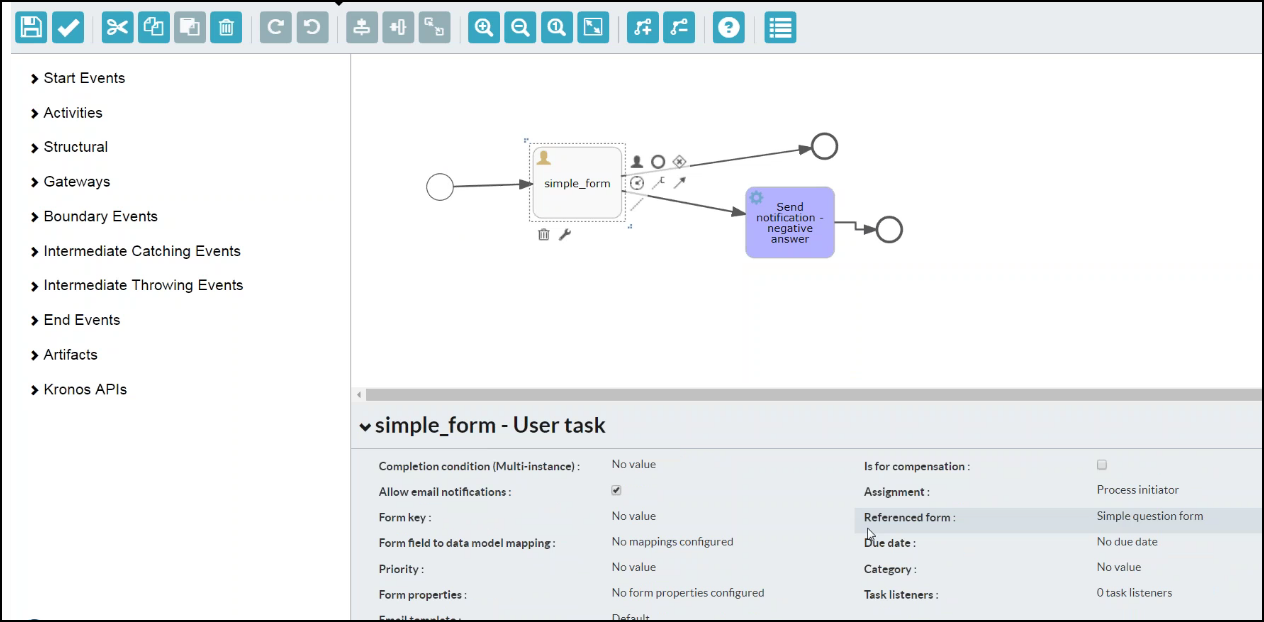Add text annotation from the quick menu
This screenshot has width=1264, height=622.
658,182
